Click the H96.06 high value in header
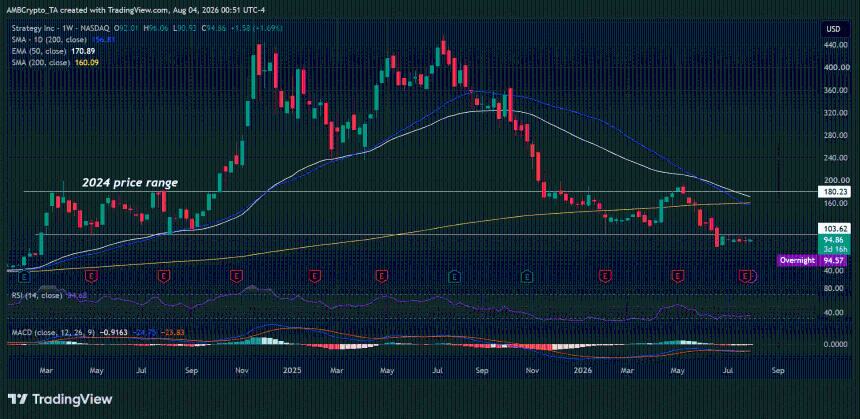 point(156,28)
